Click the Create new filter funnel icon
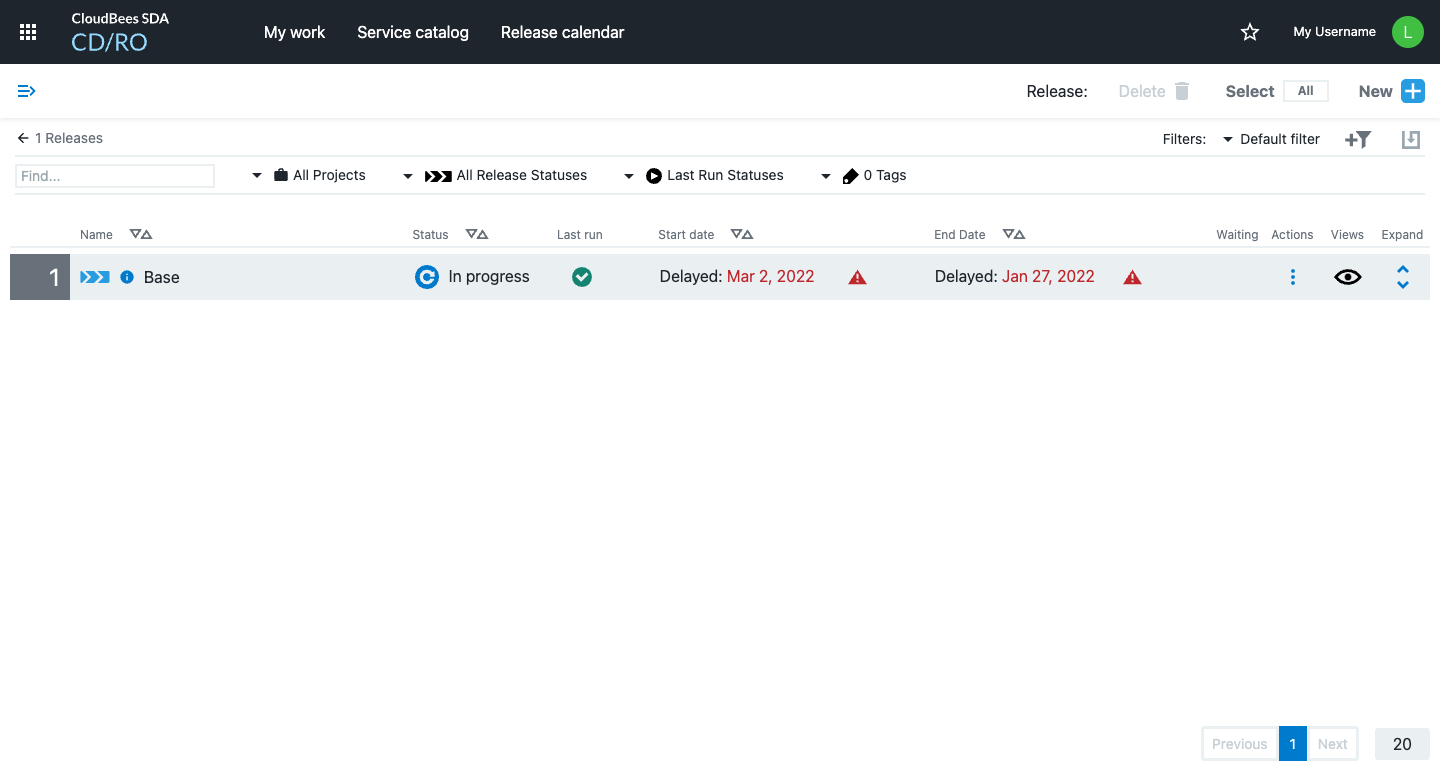 tap(1357, 139)
